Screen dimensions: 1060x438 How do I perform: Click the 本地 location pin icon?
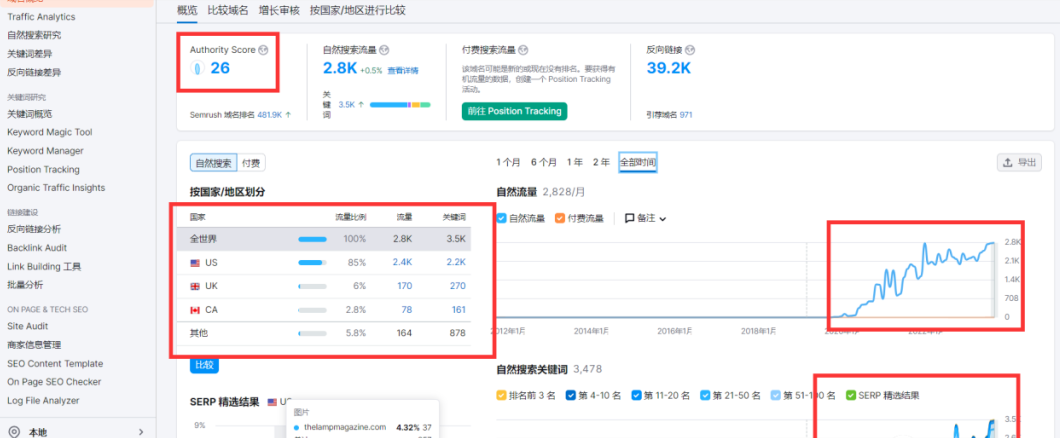(14, 432)
